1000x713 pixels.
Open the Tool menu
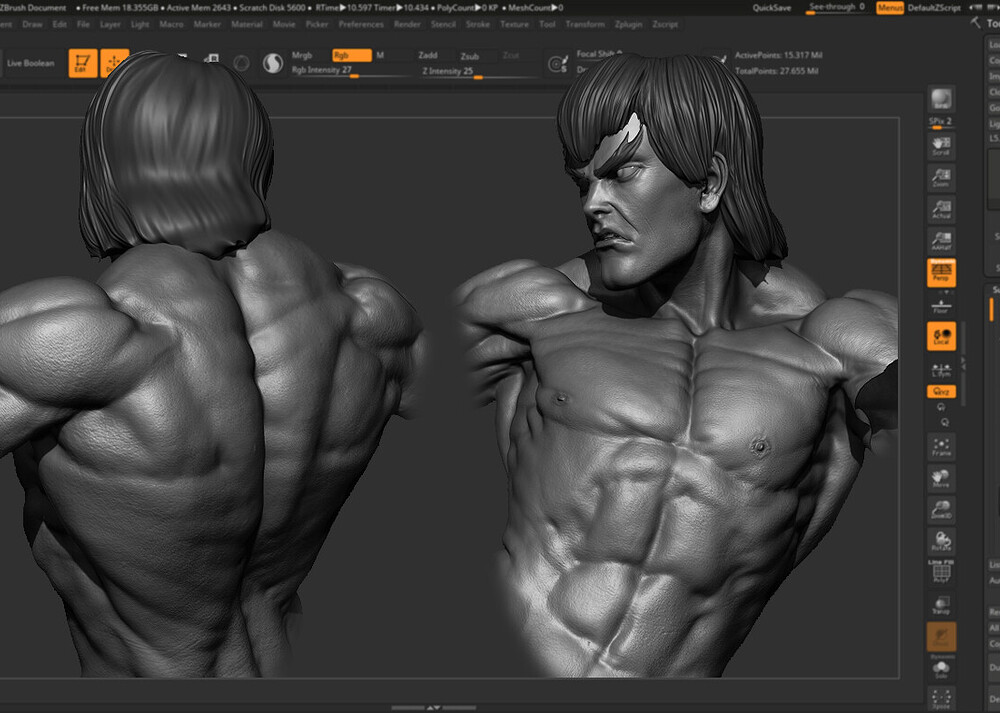pos(547,24)
